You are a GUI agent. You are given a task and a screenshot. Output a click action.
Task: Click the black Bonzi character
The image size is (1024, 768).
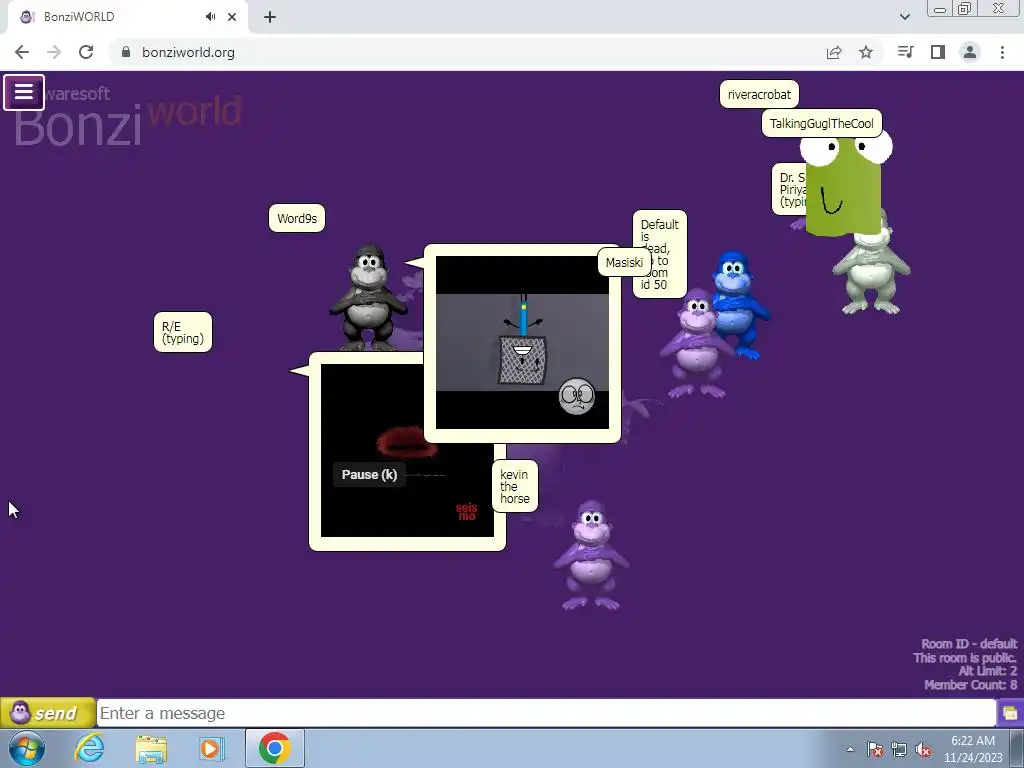[x=368, y=297]
